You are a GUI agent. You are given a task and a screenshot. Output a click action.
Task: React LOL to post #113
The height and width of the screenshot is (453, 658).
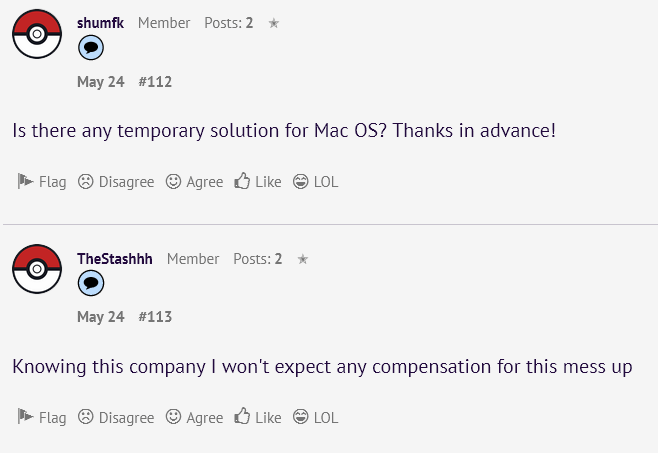[x=315, y=417]
